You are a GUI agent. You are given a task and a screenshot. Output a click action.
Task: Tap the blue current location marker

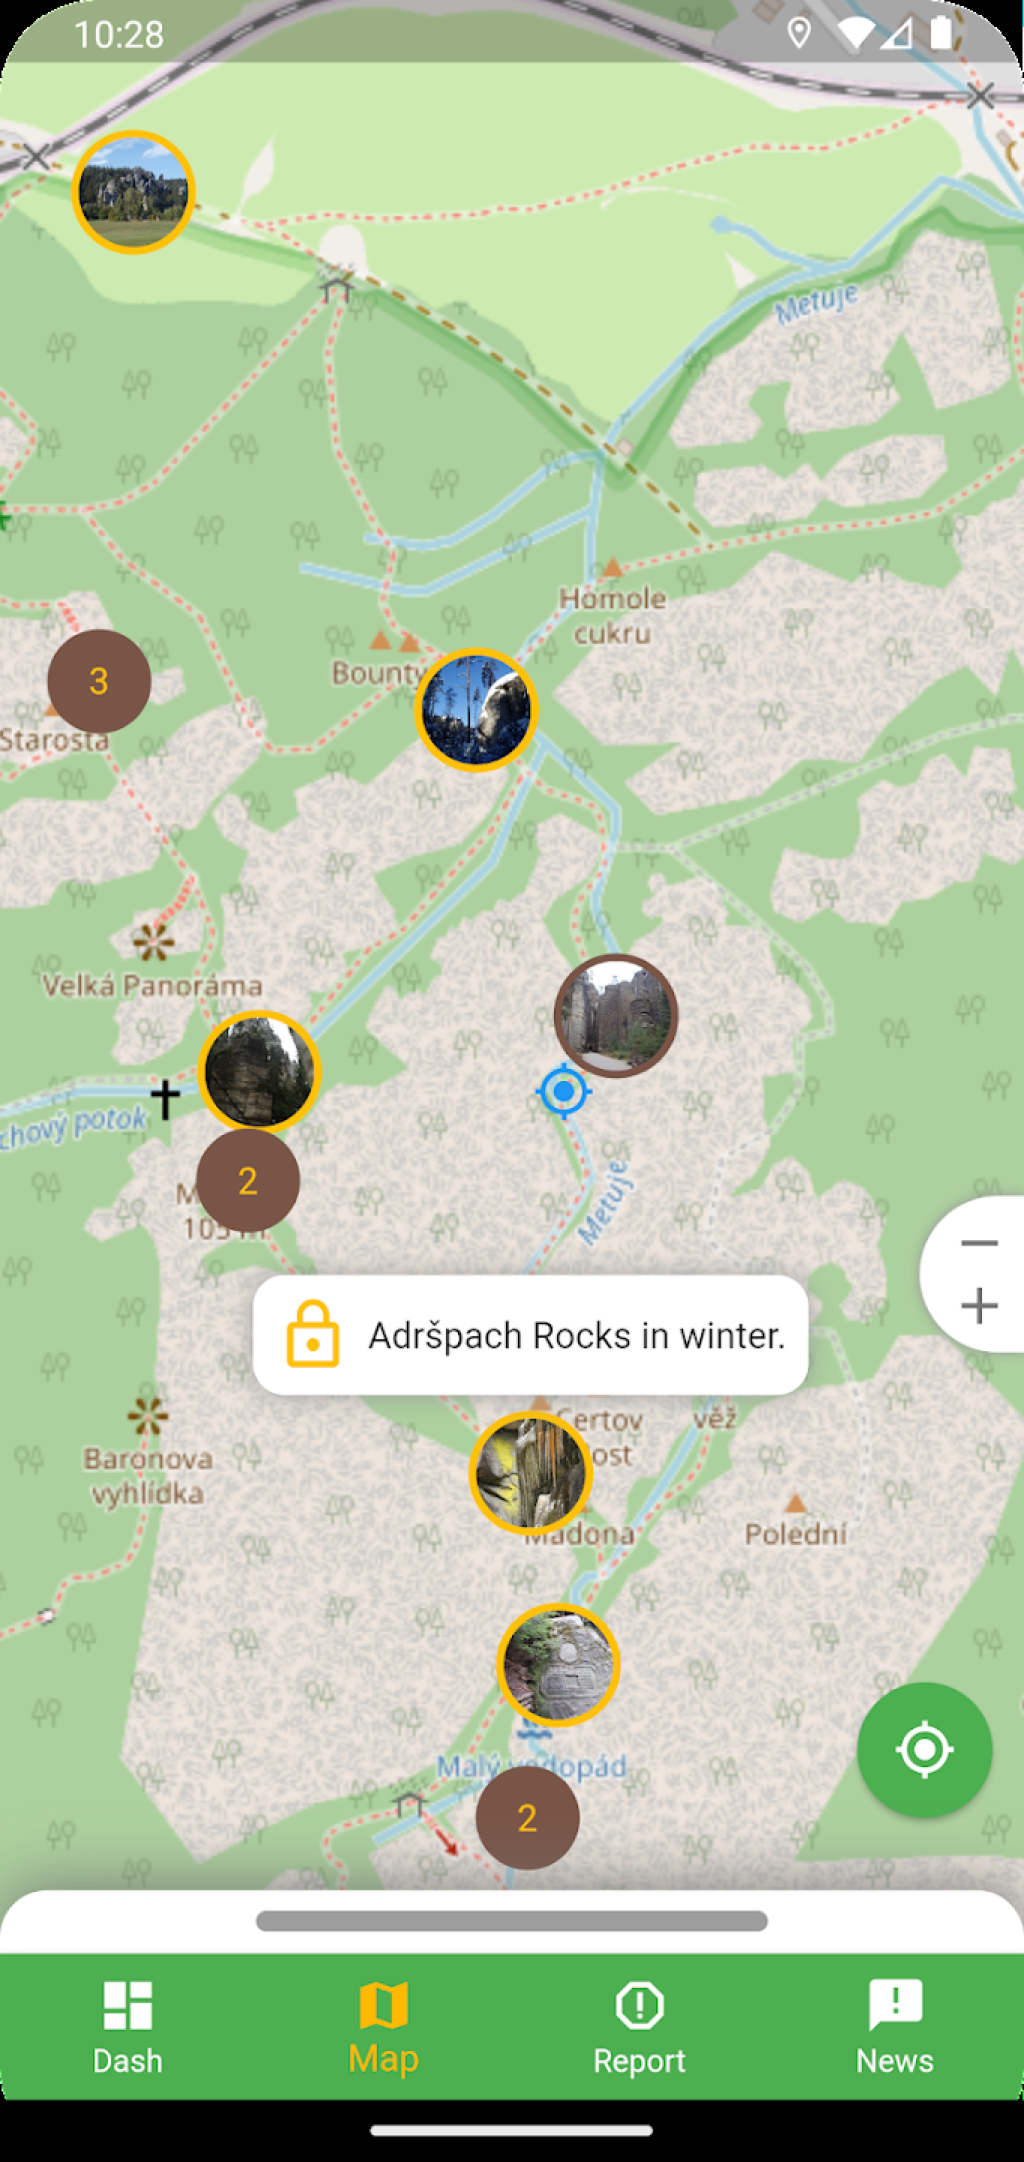(x=564, y=1092)
